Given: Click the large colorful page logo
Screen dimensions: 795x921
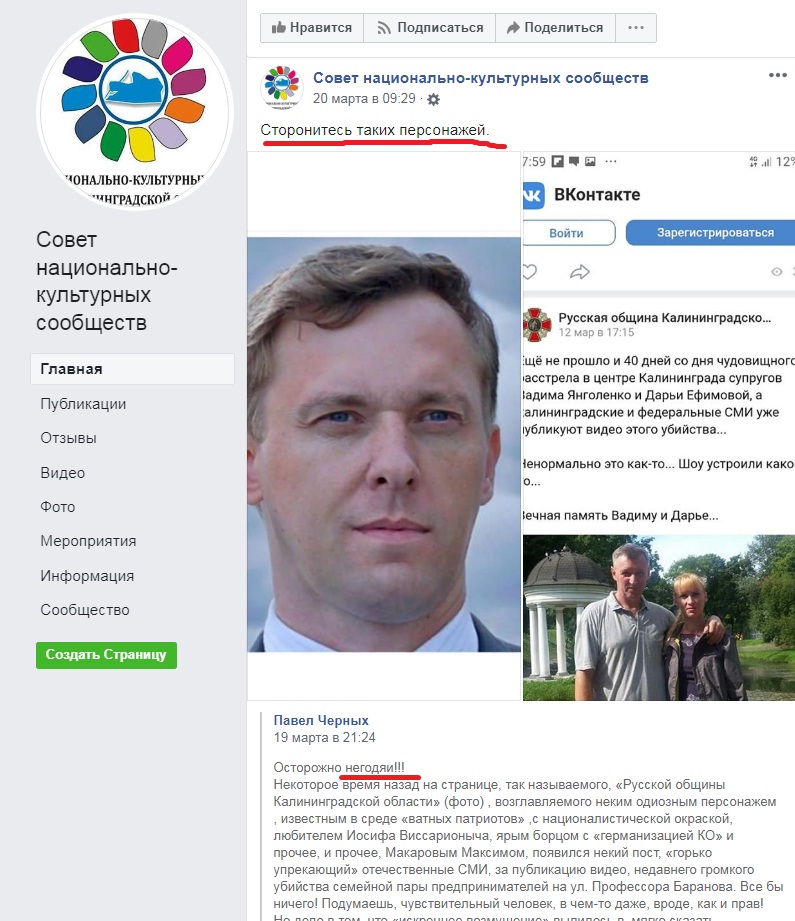Looking at the screenshot, I should [135, 112].
